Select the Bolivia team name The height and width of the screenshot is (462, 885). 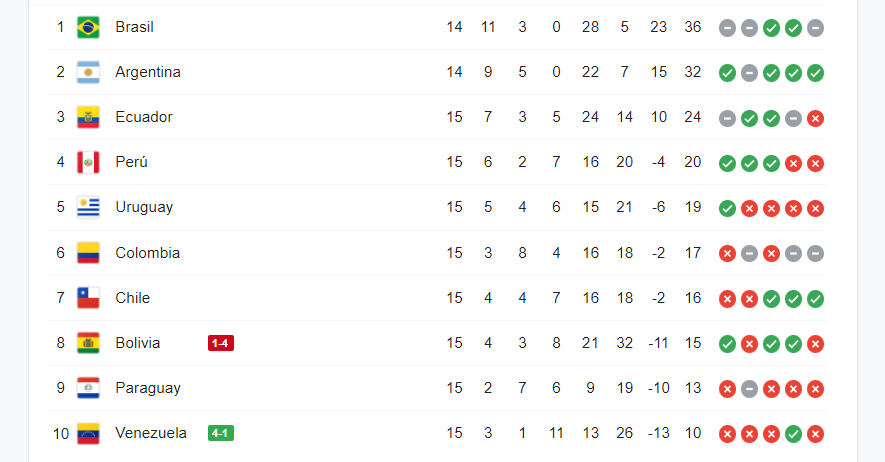(137, 343)
